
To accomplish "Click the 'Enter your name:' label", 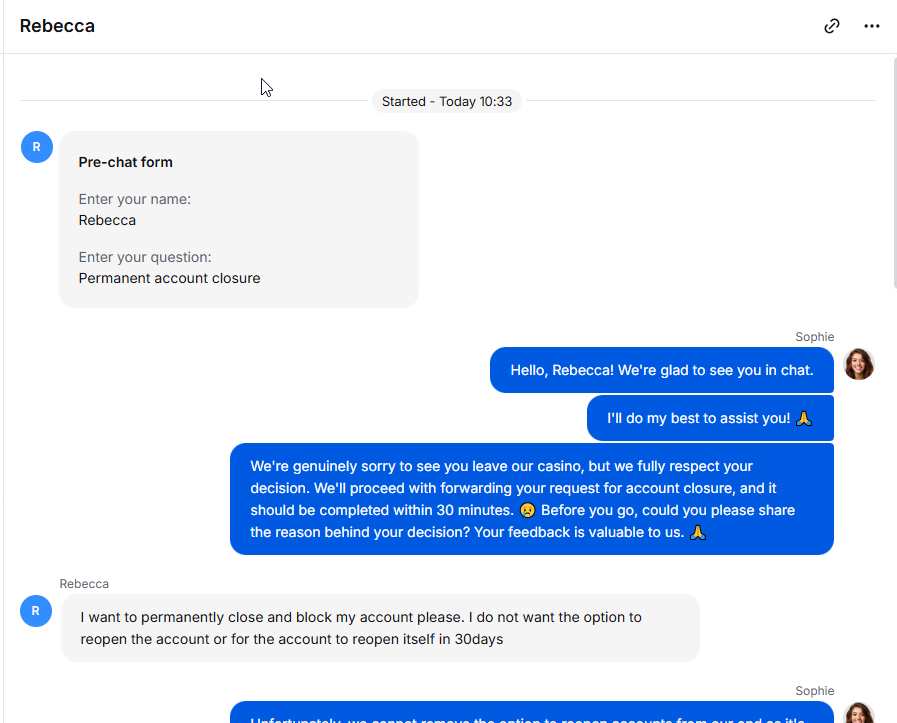I will tap(134, 199).
